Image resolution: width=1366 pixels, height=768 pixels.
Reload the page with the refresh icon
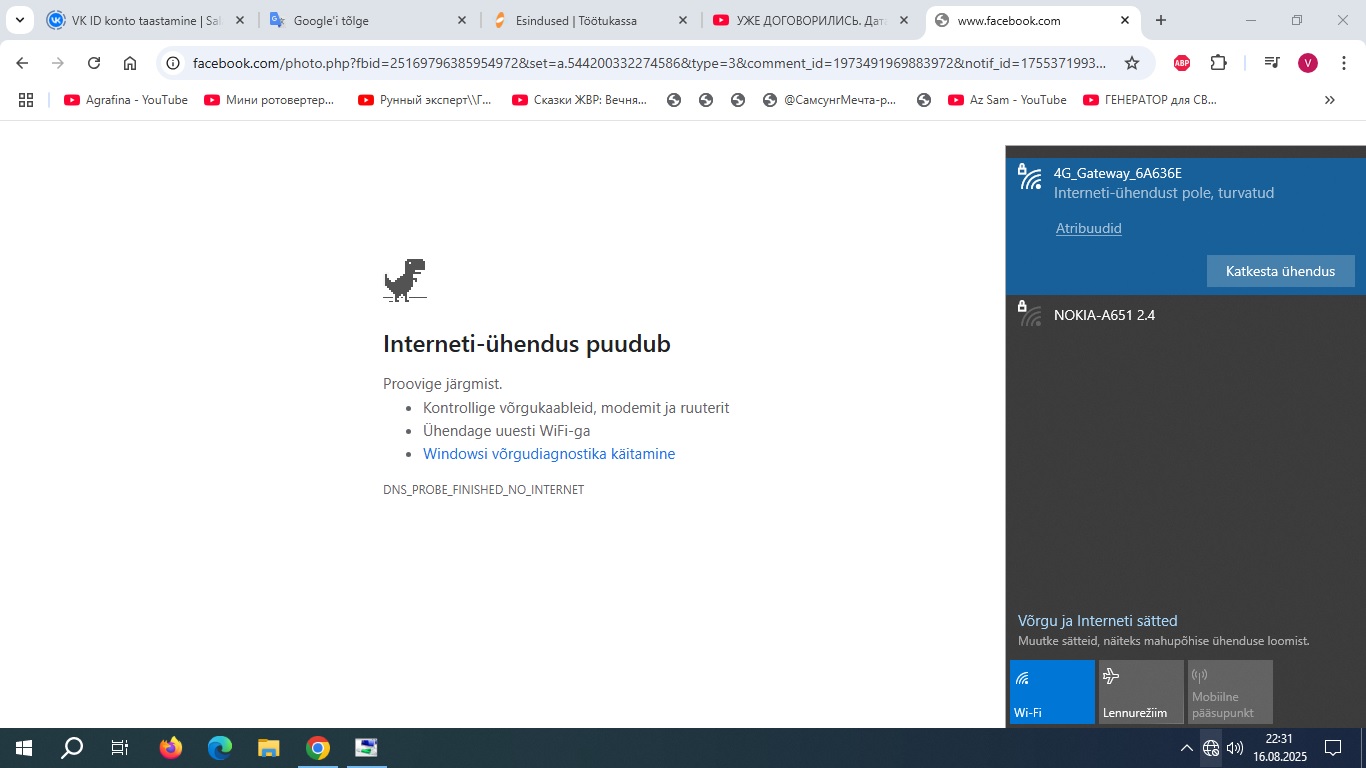[94, 63]
